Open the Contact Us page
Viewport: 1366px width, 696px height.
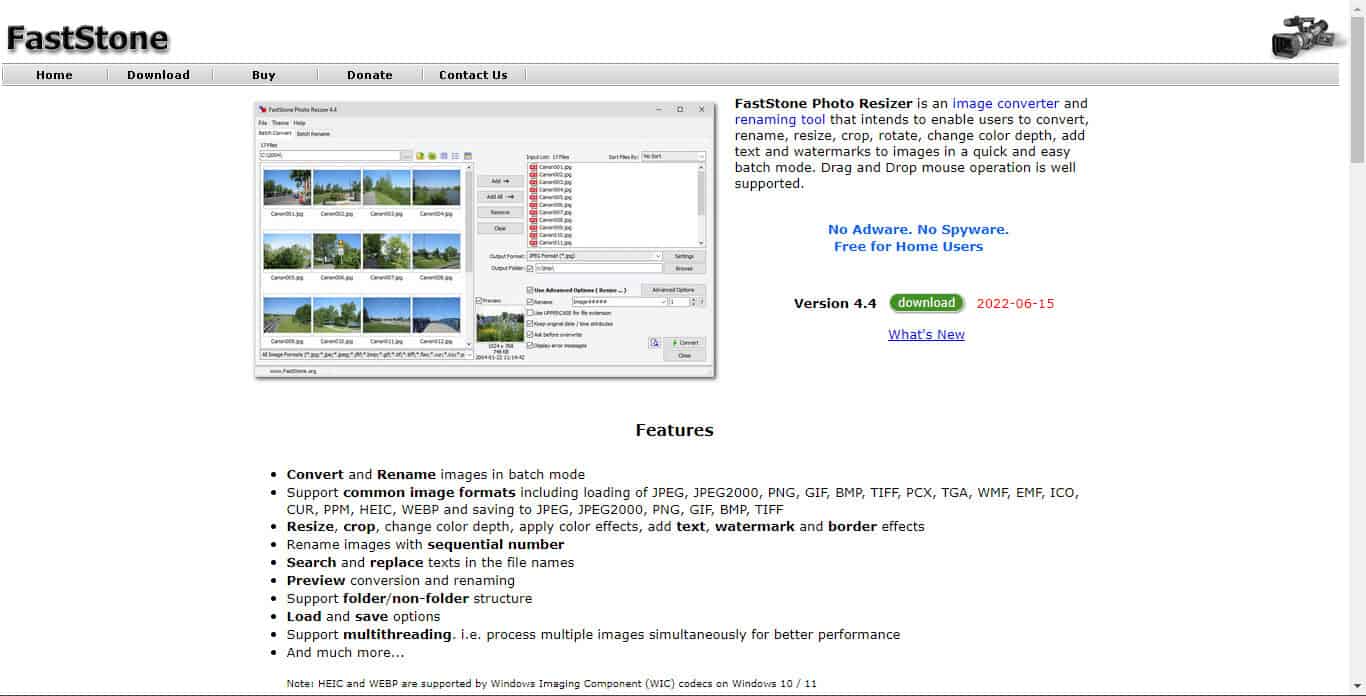click(473, 75)
